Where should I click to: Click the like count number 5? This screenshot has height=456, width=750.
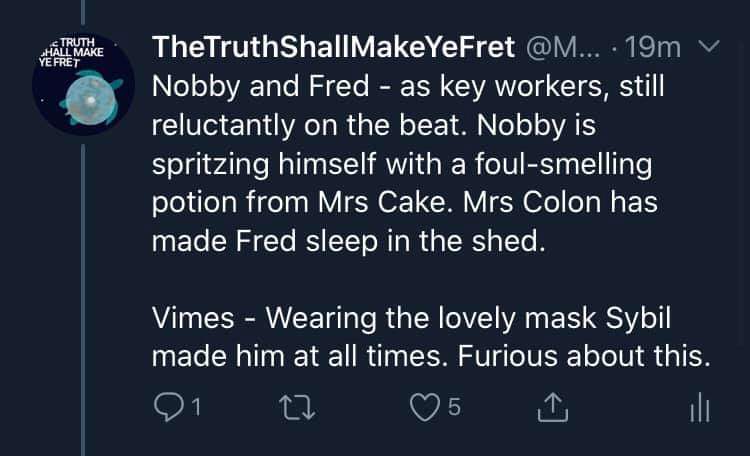454,407
